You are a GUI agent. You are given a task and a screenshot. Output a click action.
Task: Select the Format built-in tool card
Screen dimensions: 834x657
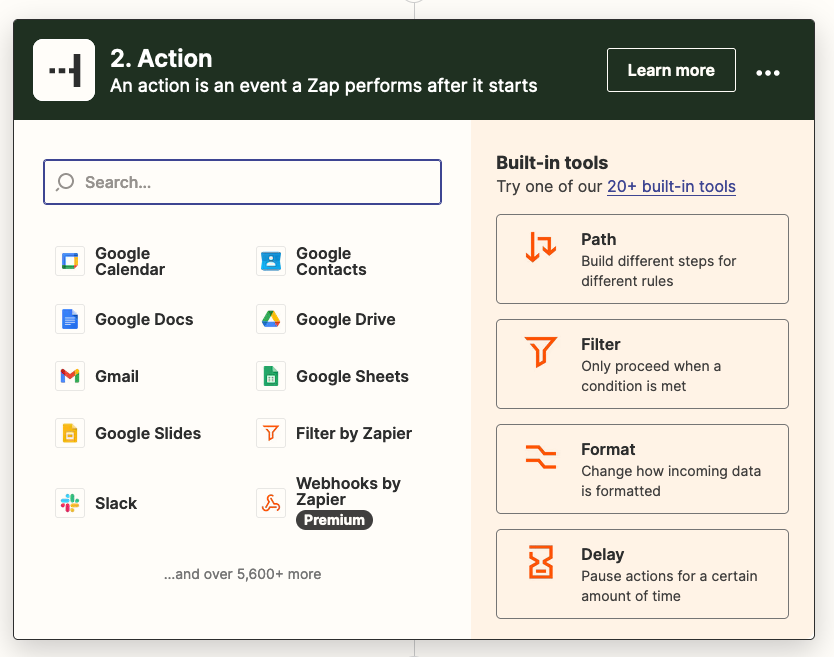[x=642, y=469]
